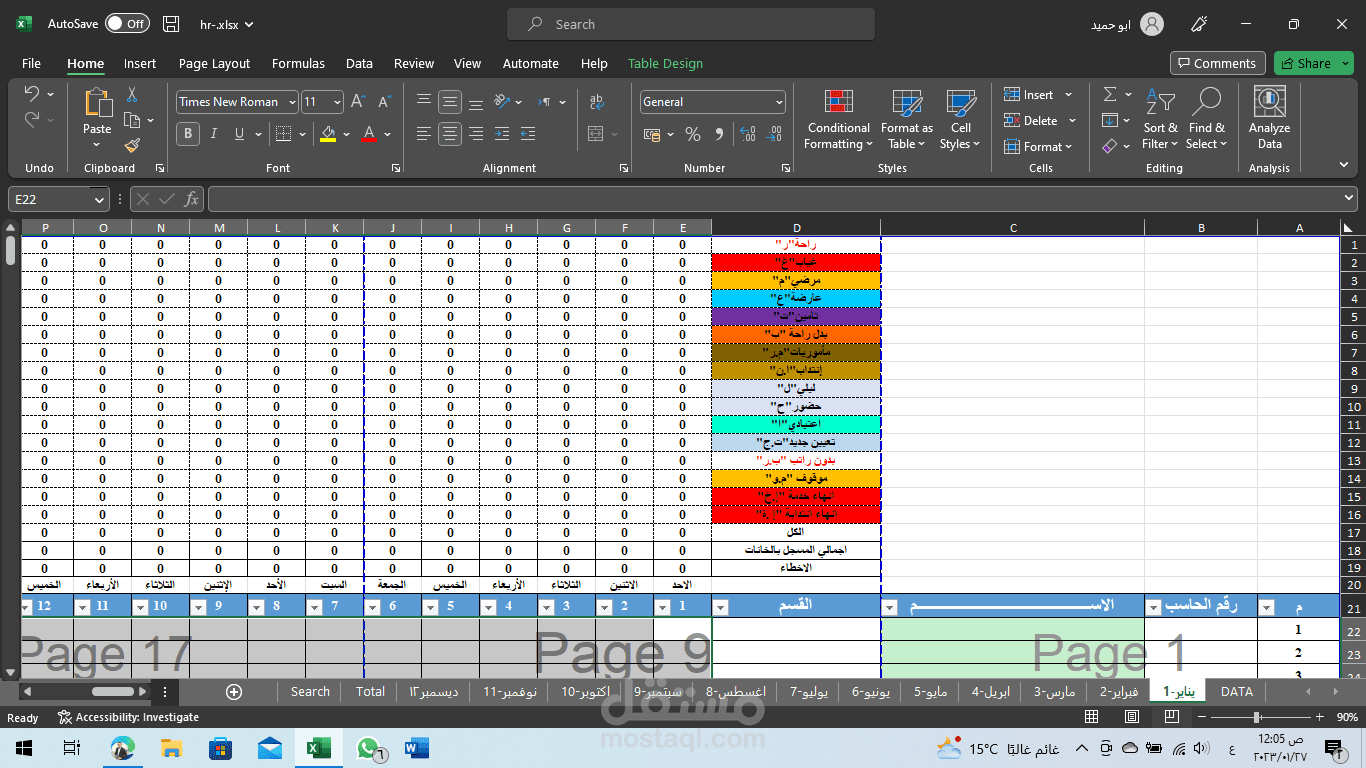Click the Undo arrow icon
Viewport: 1366px width, 768px height.
pyautogui.click(x=32, y=94)
